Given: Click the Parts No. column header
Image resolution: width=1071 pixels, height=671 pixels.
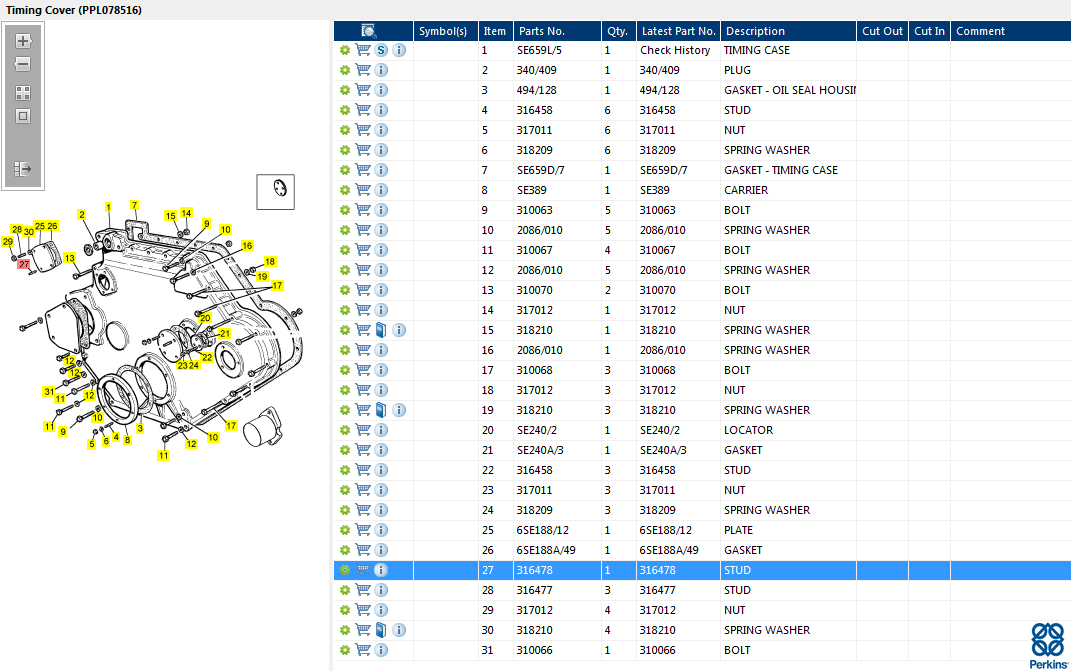Looking at the screenshot, I should pyautogui.click(x=541, y=31).
